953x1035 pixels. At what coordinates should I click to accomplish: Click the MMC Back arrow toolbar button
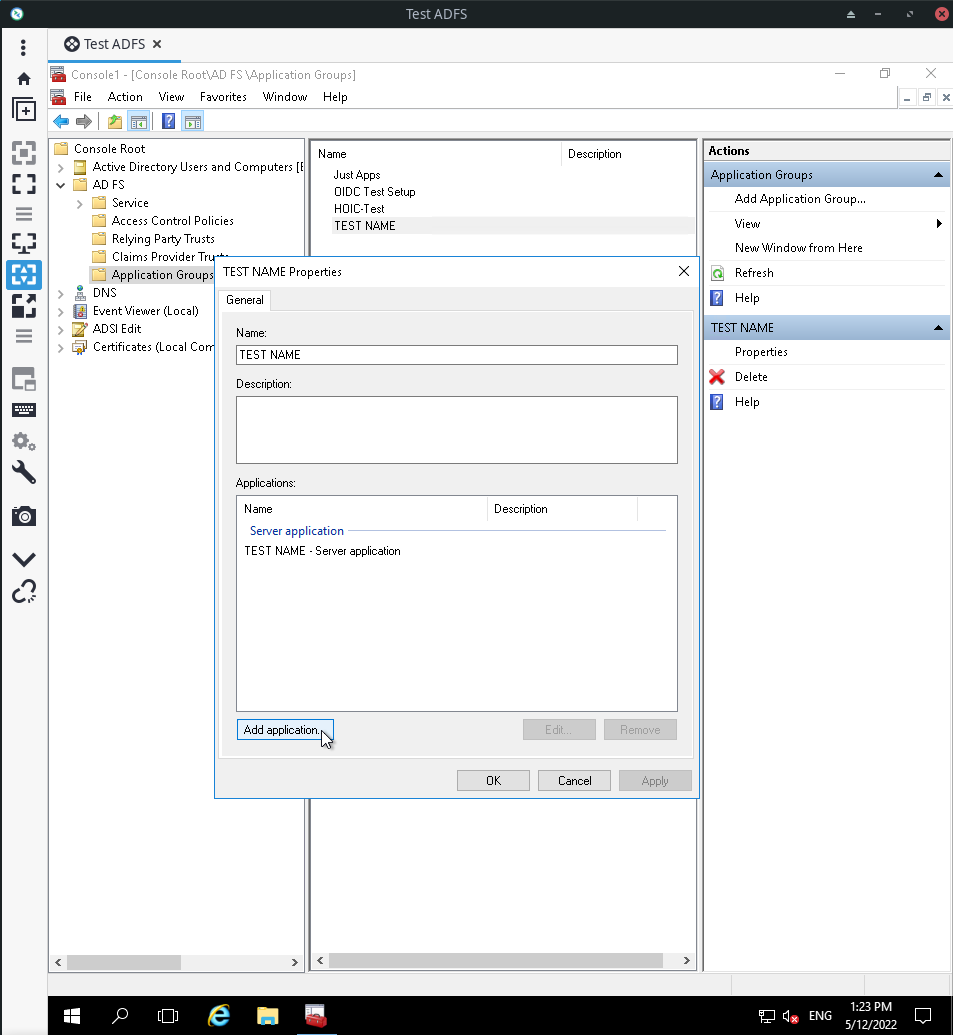(61, 121)
